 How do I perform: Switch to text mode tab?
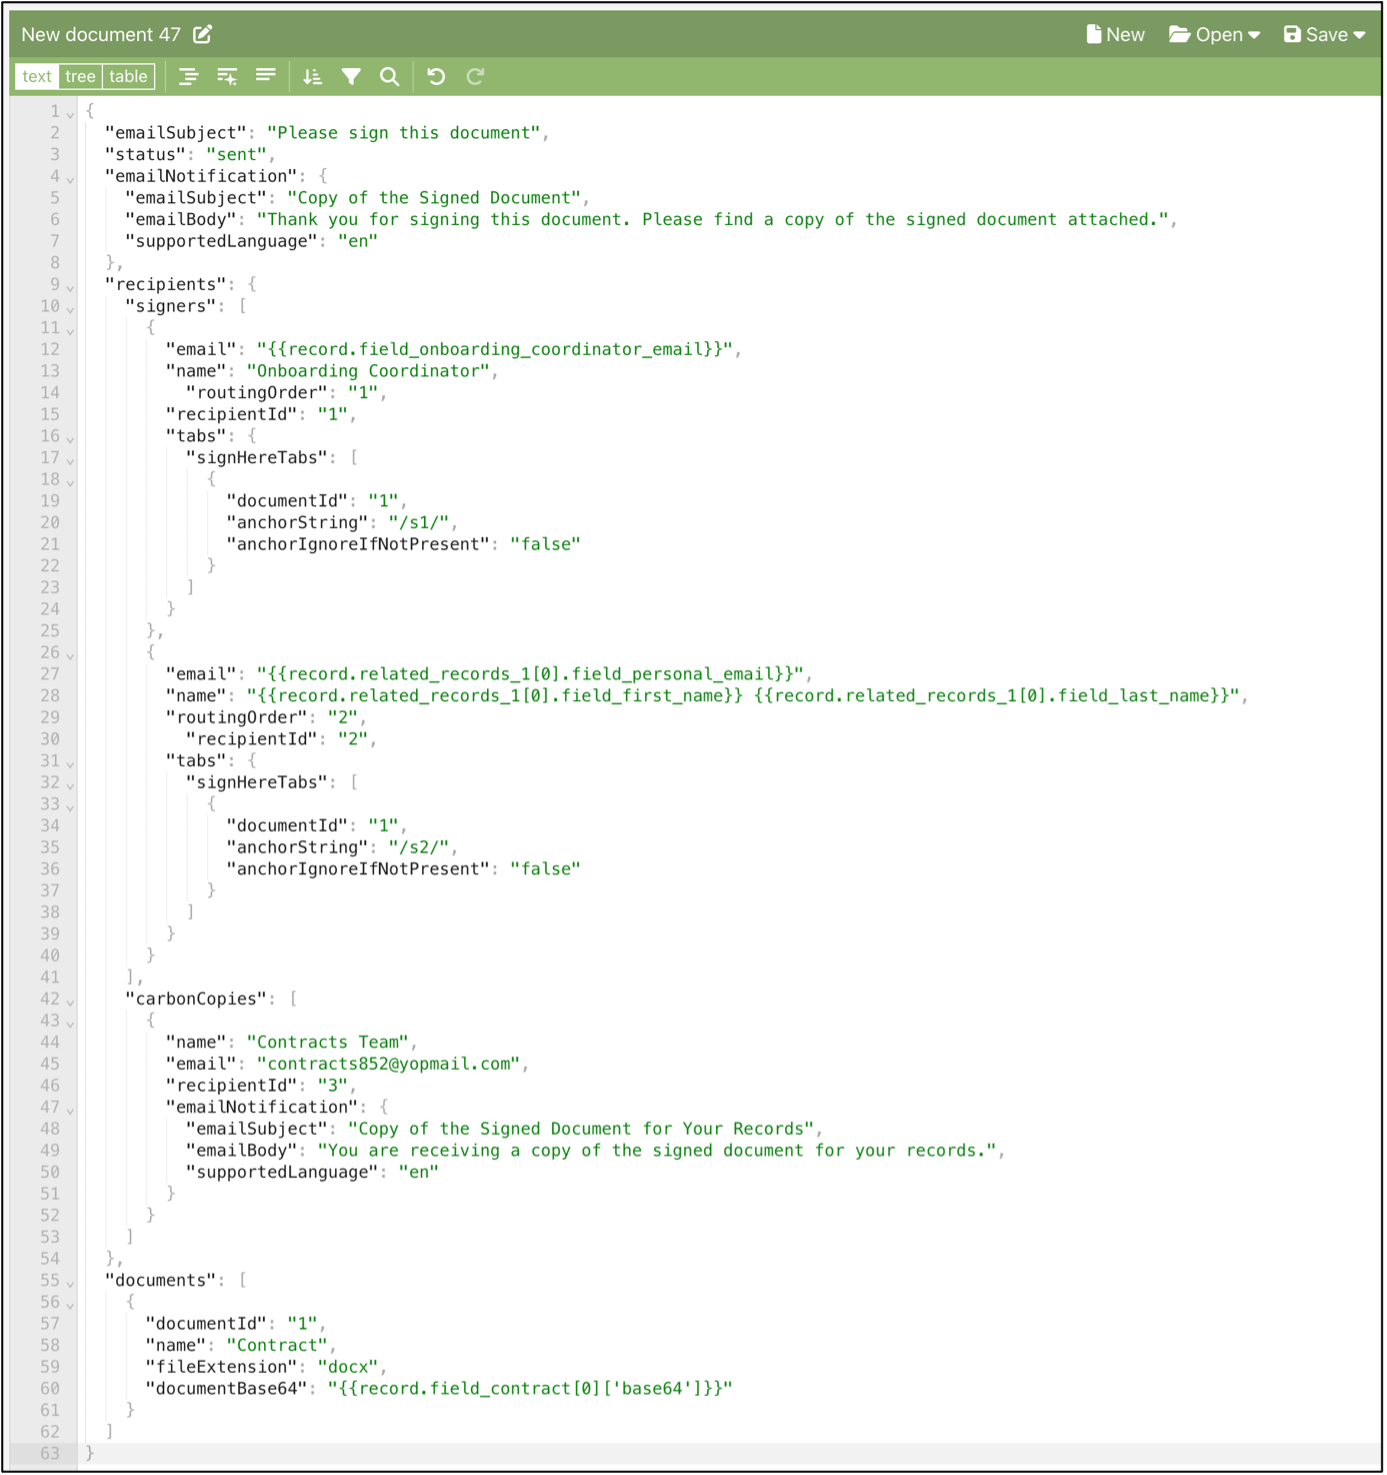point(37,76)
